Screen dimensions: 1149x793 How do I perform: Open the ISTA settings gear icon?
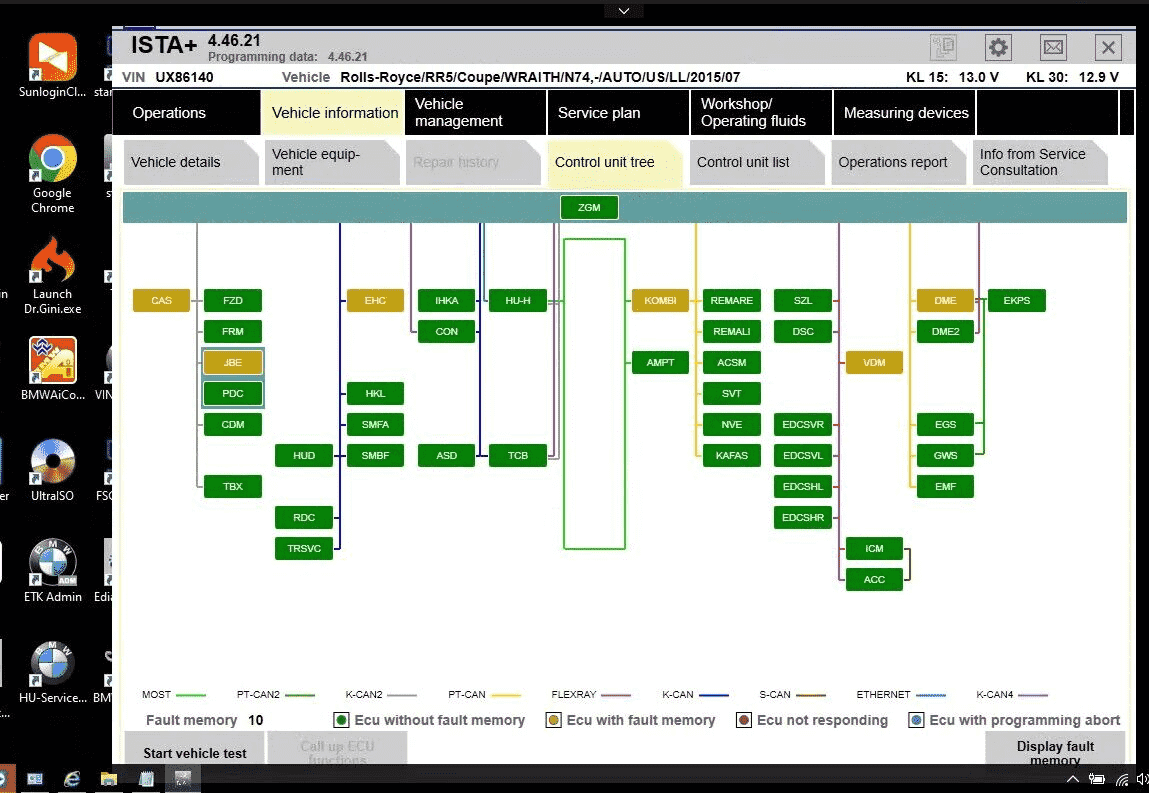pos(998,48)
